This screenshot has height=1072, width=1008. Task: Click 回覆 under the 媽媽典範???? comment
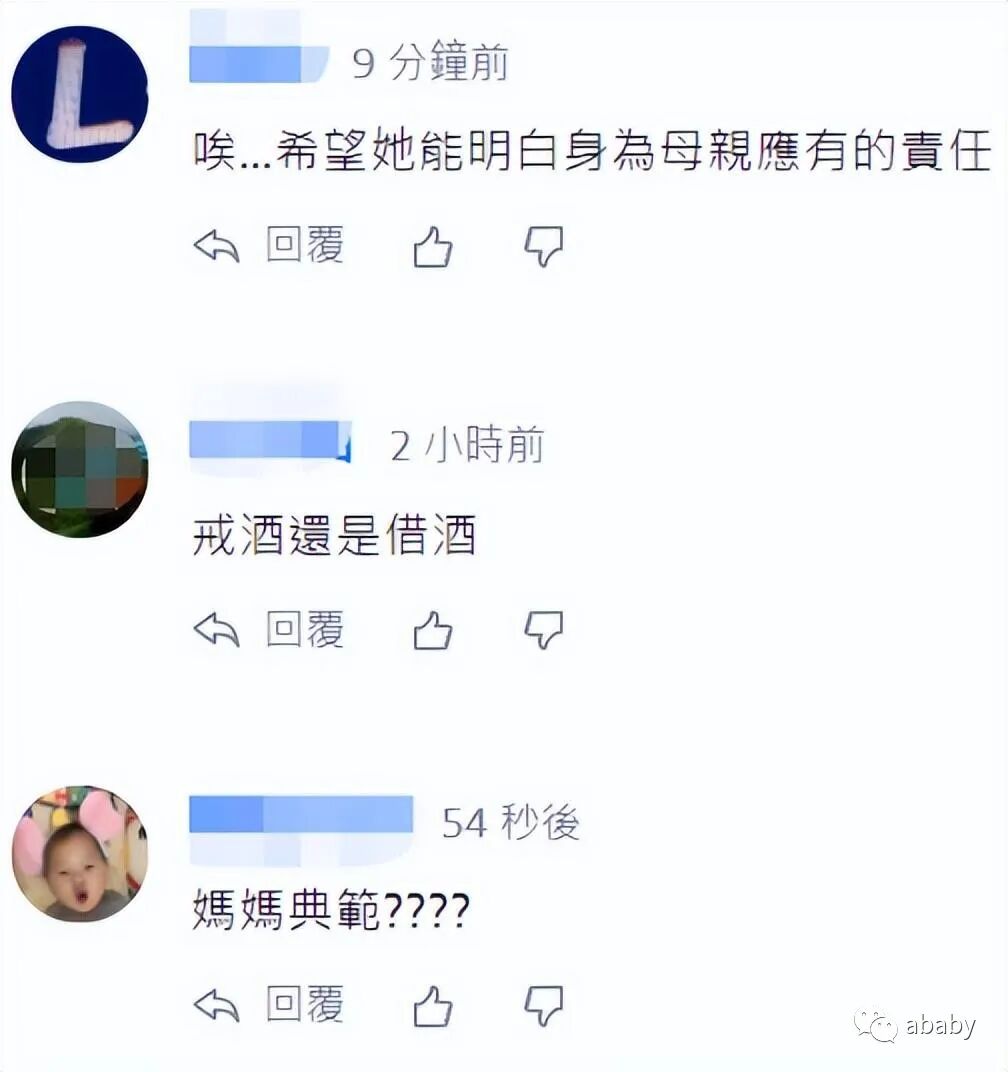click(305, 1004)
